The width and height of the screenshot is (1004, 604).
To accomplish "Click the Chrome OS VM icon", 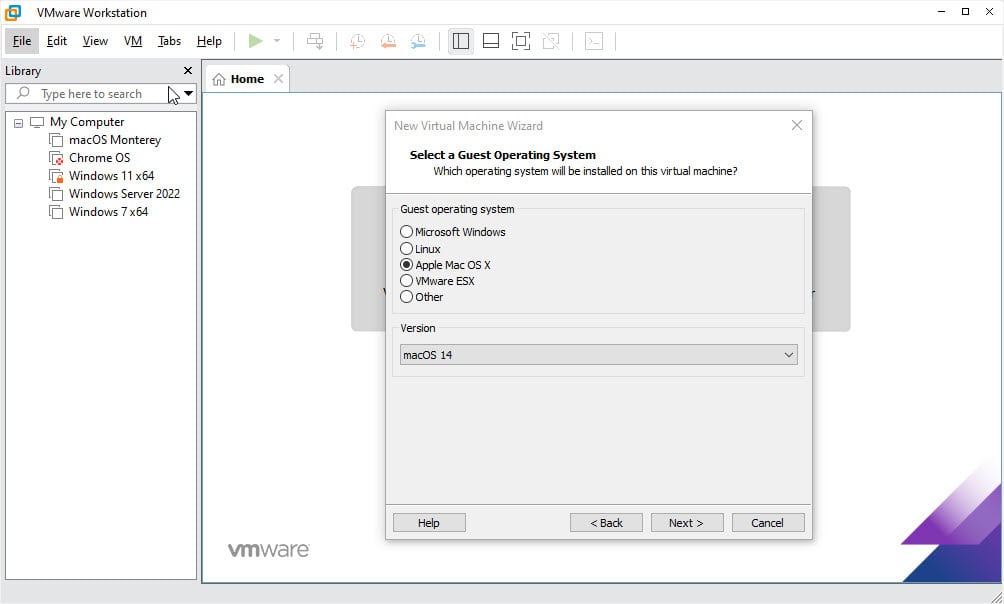I will [x=56, y=158].
